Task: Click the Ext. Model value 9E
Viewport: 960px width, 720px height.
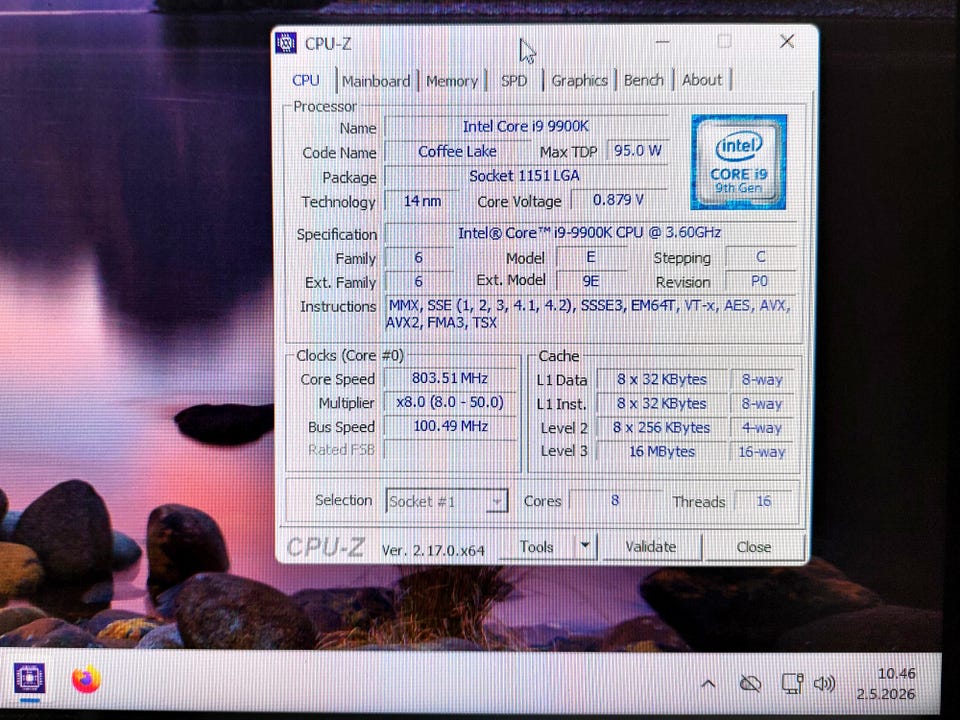Action: click(591, 281)
